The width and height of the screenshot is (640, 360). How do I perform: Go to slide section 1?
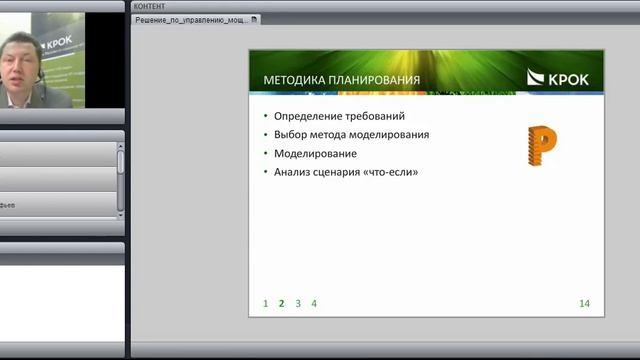(266, 303)
